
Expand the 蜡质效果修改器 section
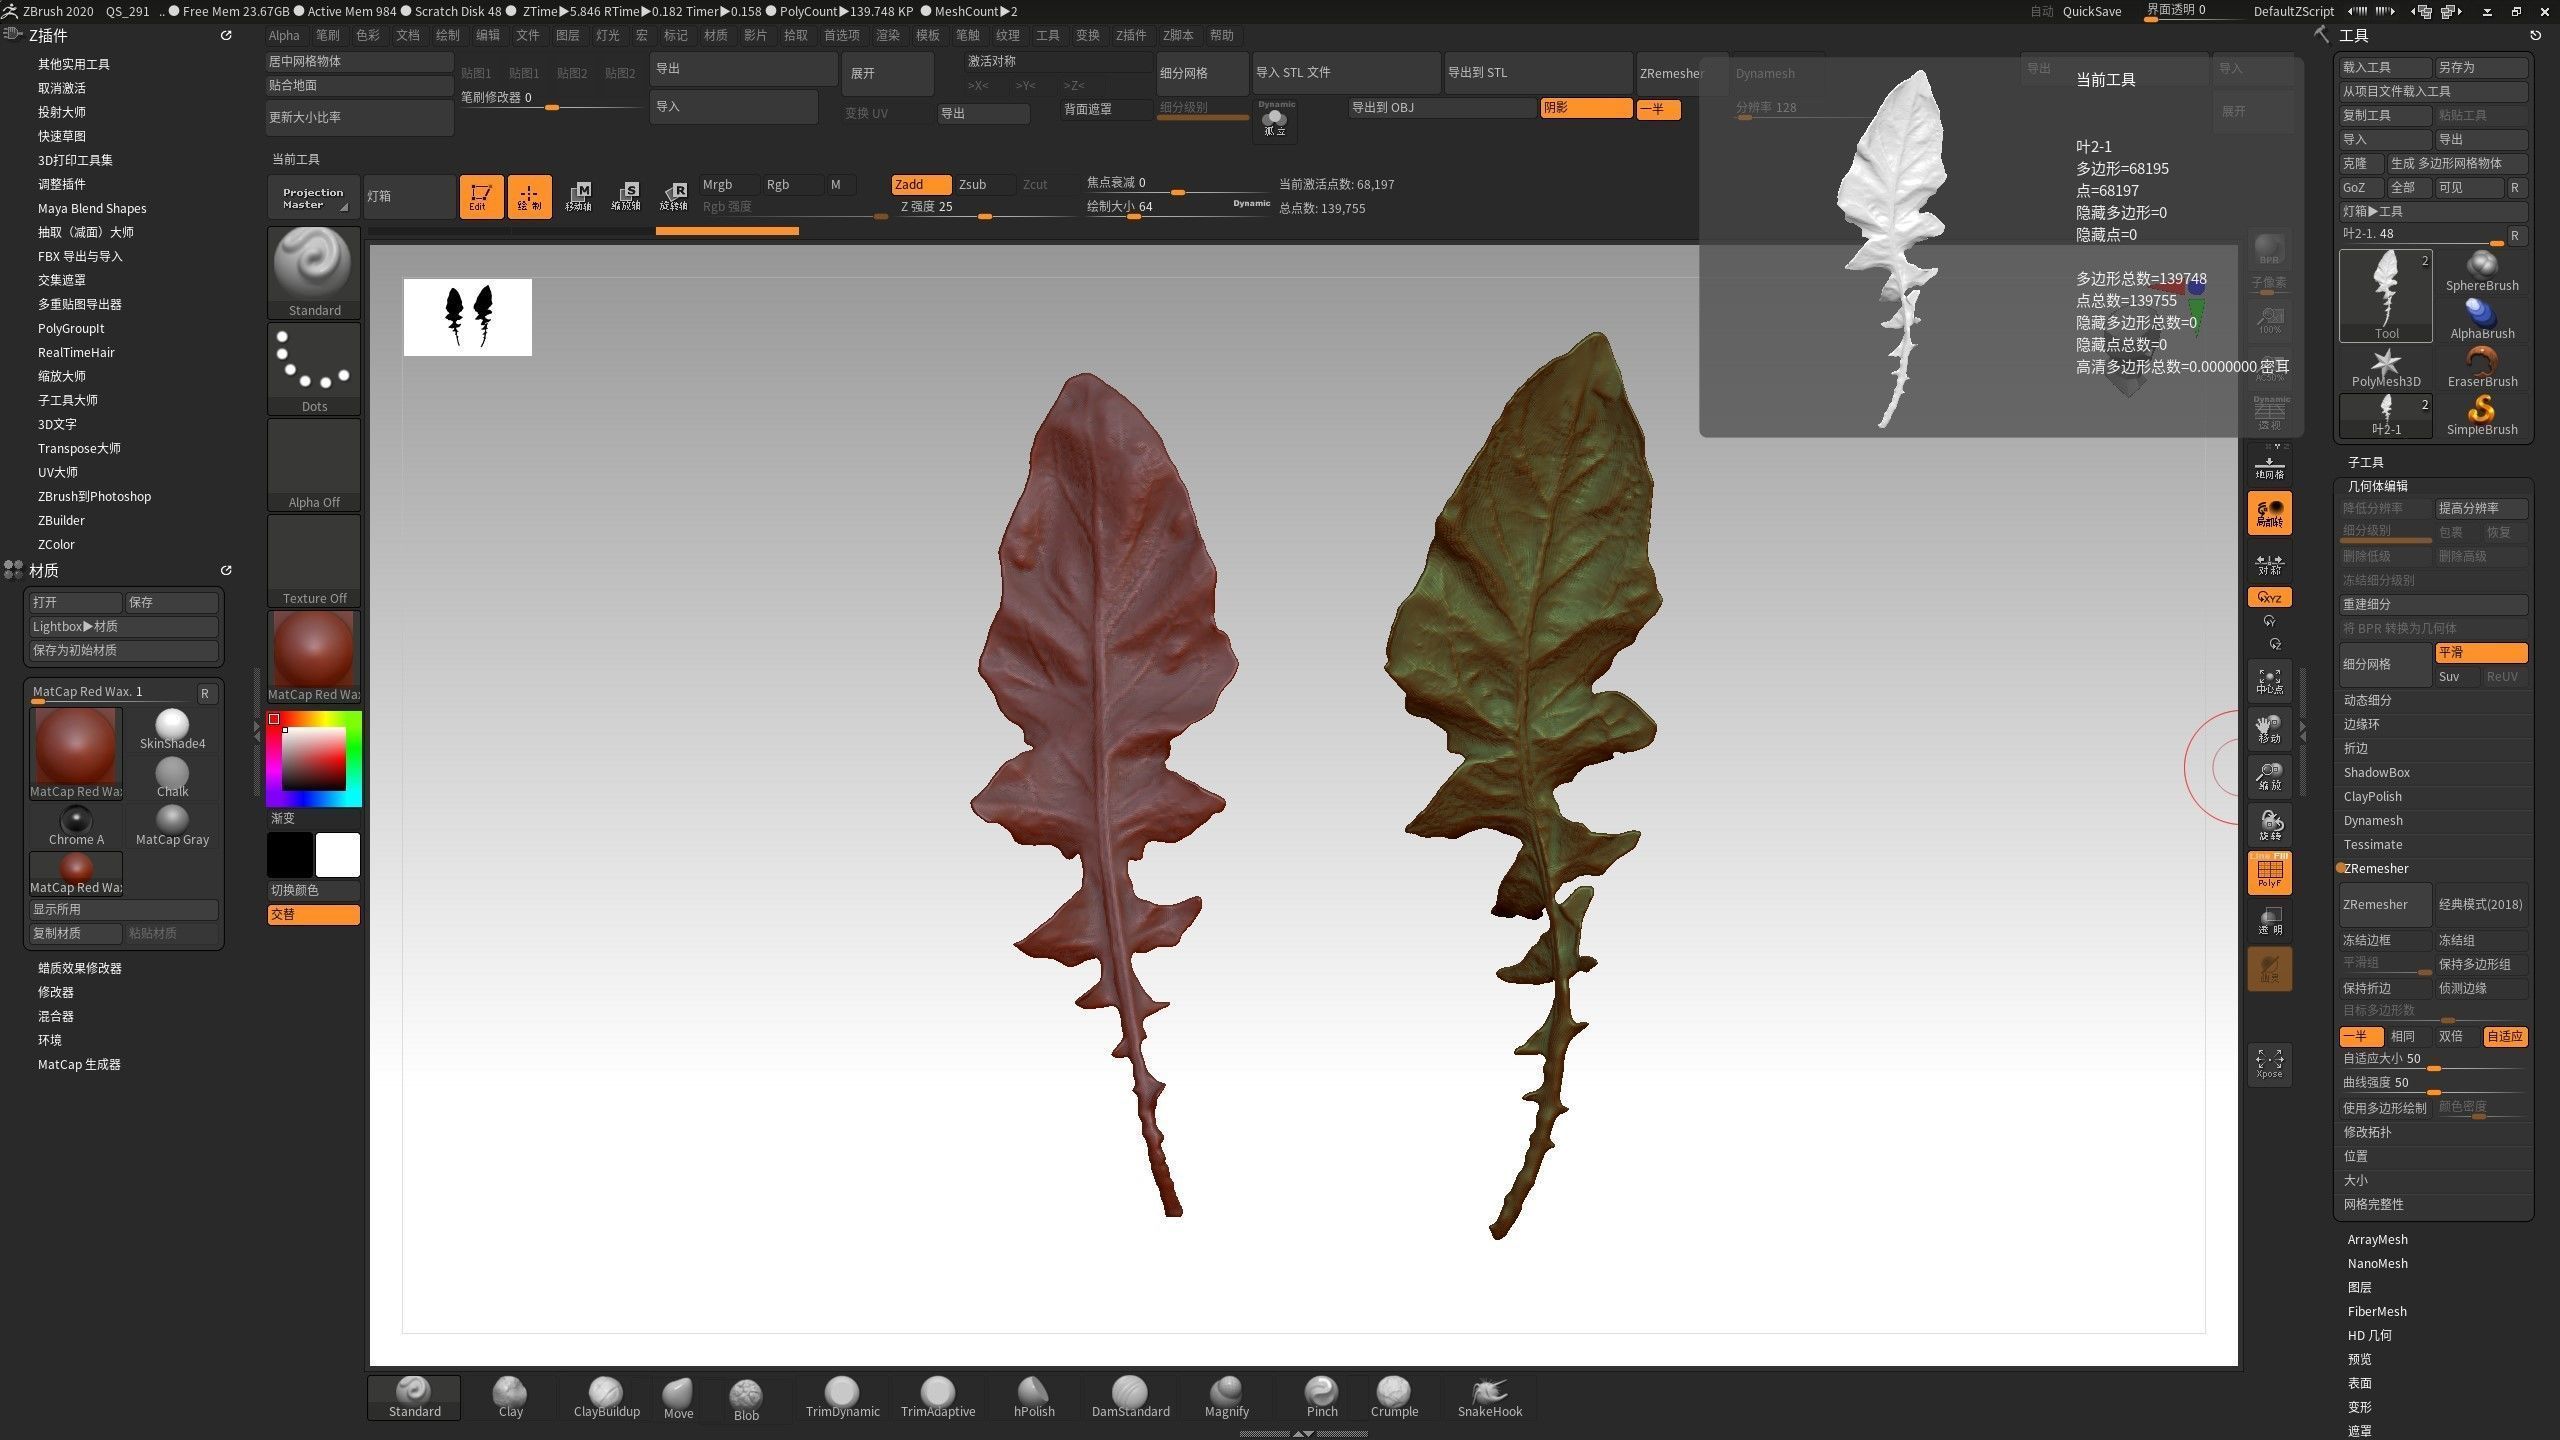[80, 968]
